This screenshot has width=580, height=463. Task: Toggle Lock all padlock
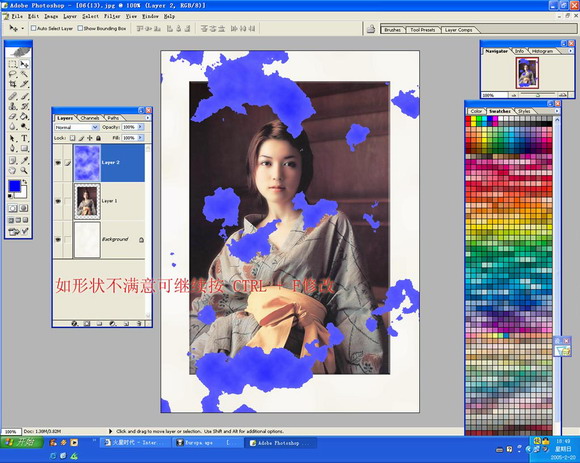click(98, 138)
